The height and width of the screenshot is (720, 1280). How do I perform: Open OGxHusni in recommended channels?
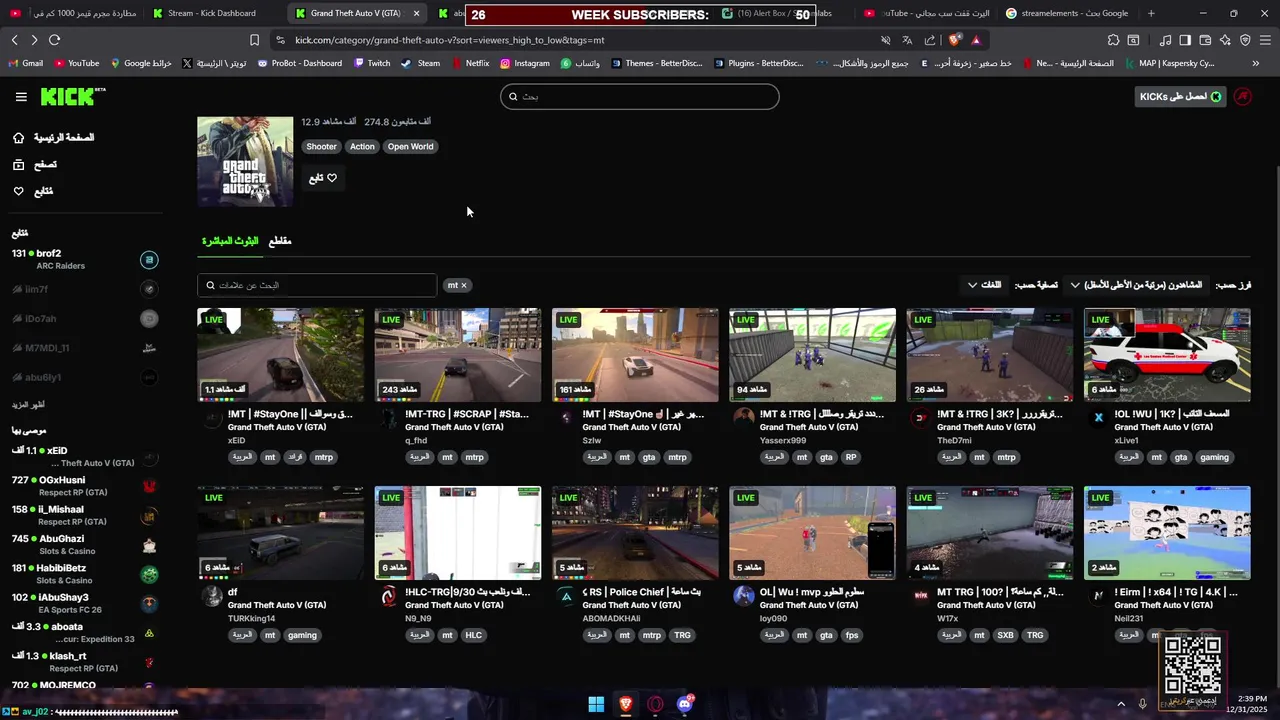pos(85,486)
